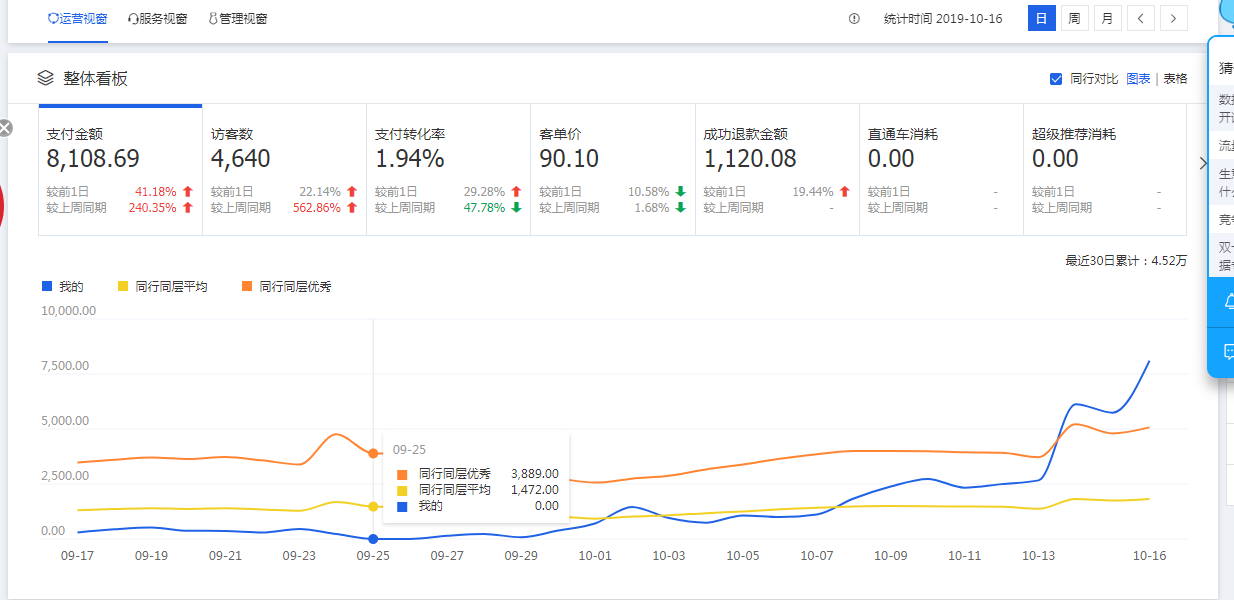Go to next date with right arrow
1234x600 pixels.
coord(1174,18)
